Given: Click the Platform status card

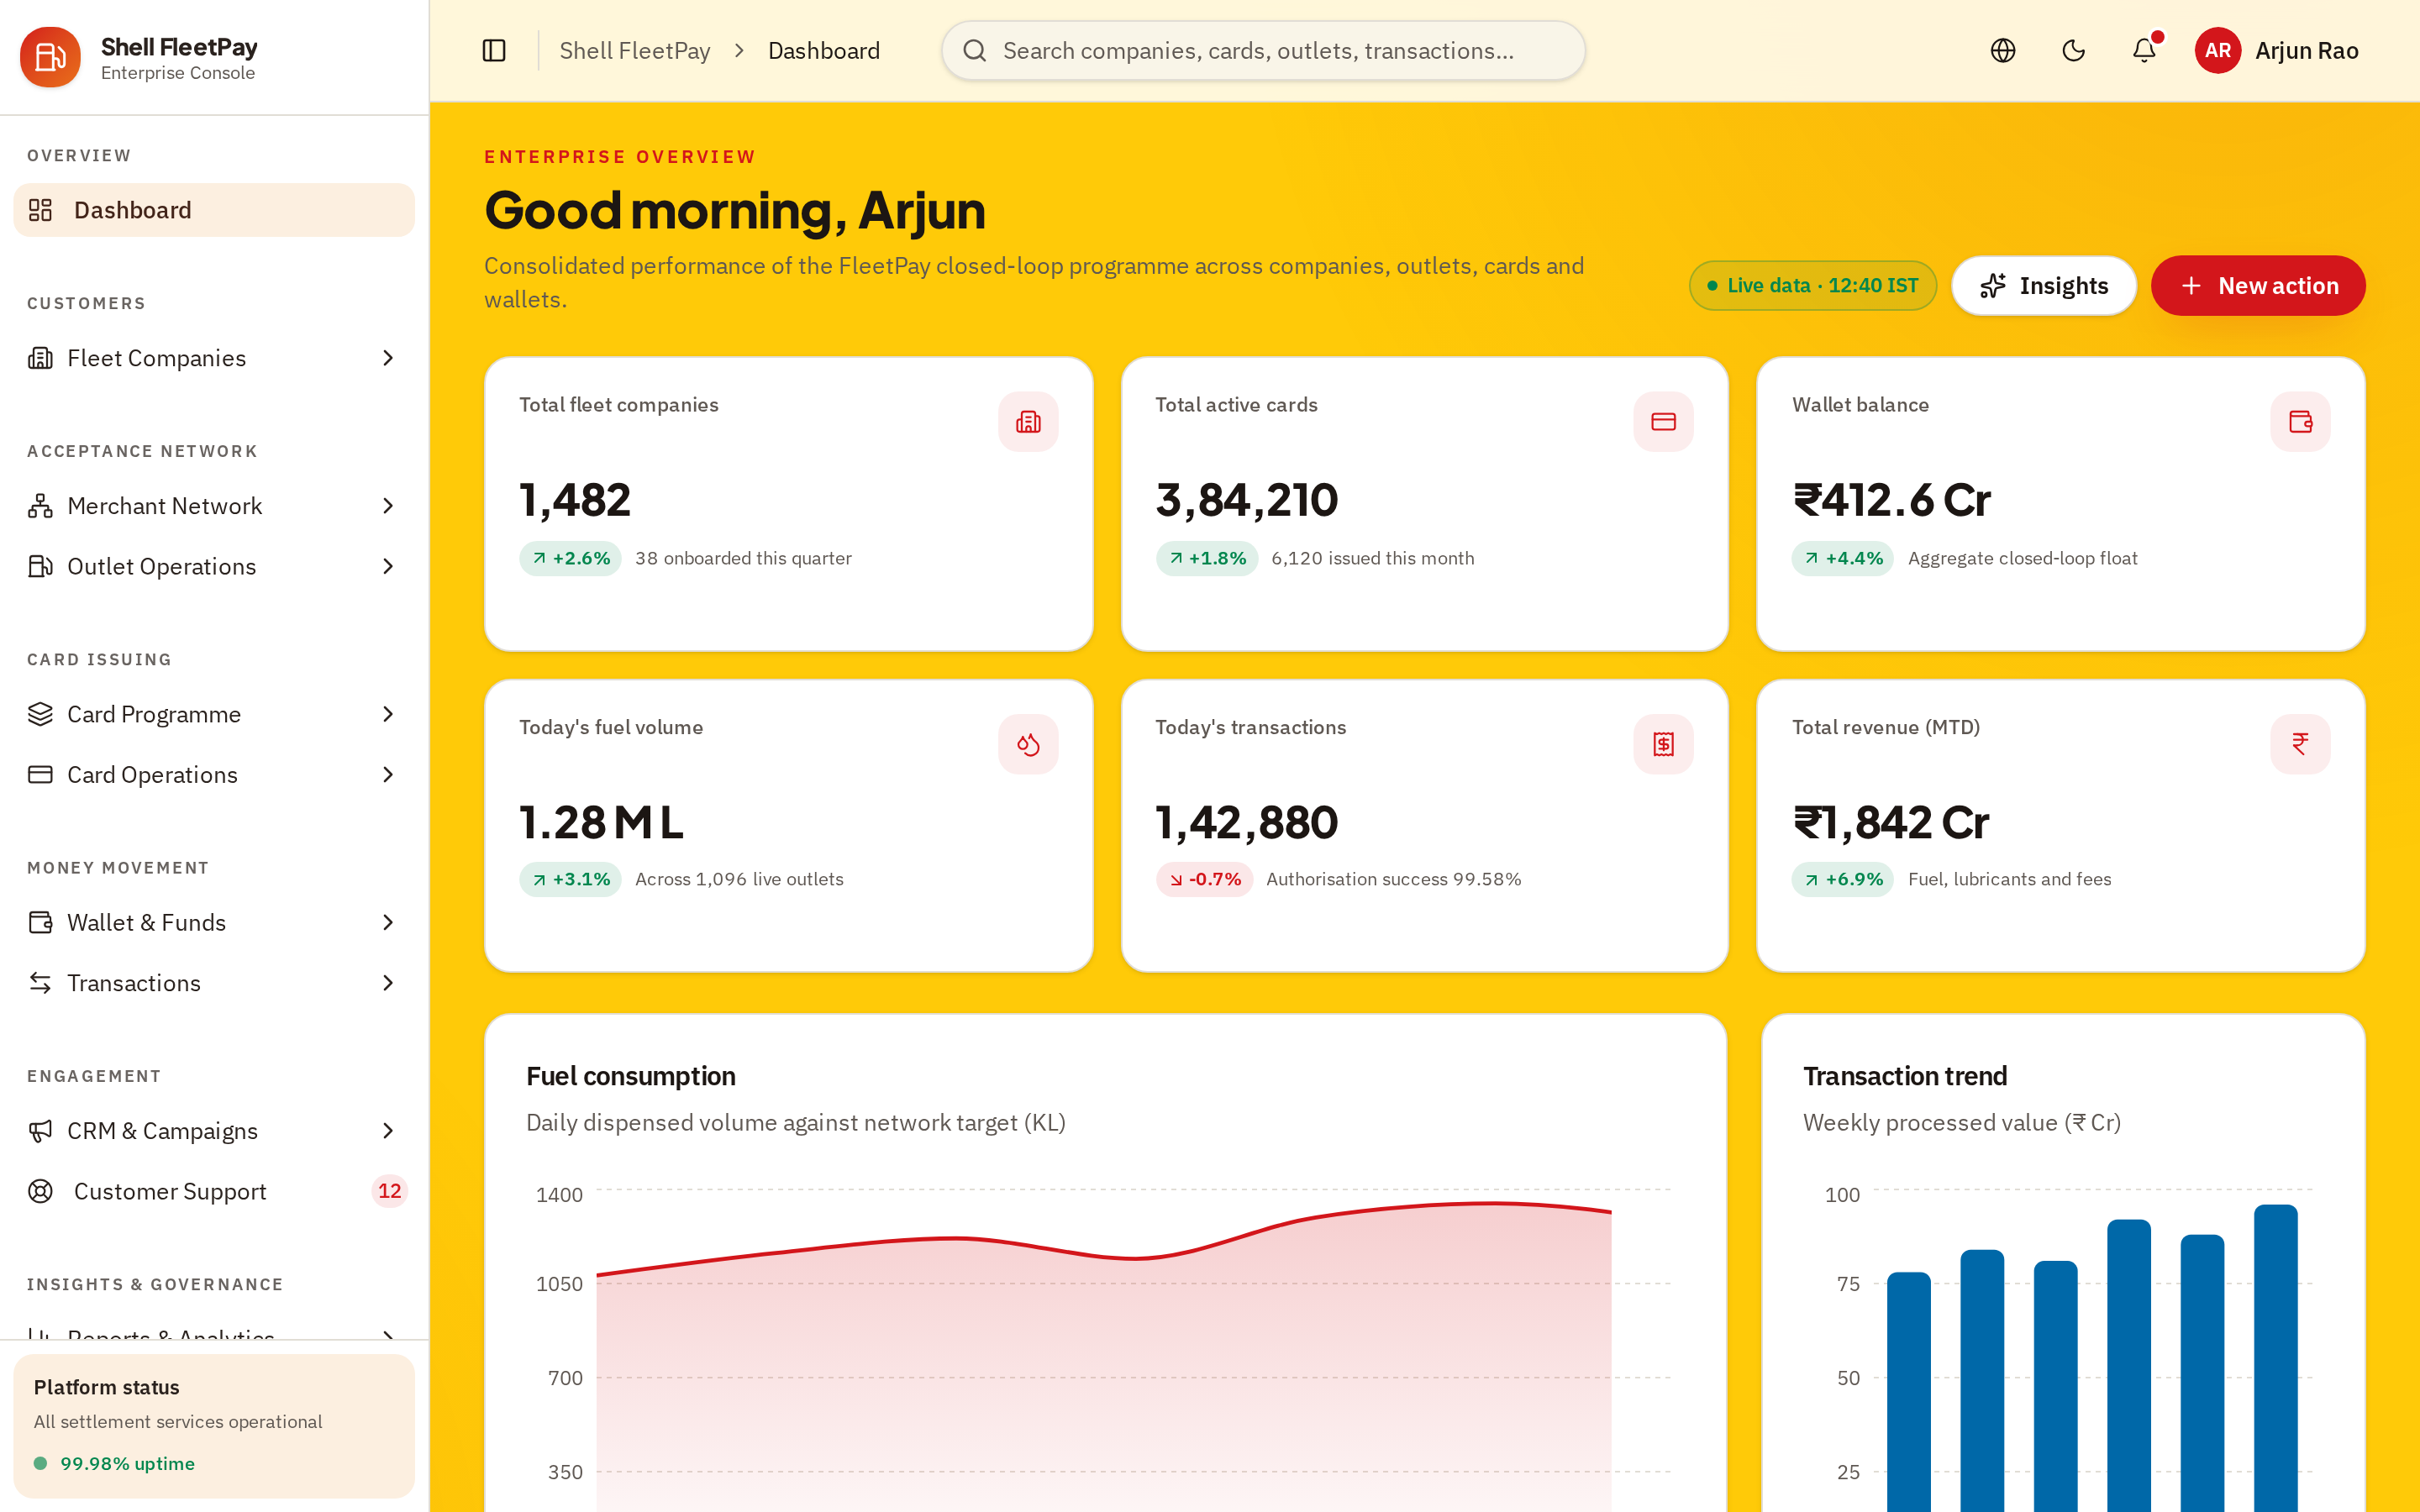Looking at the screenshot, I should click(x=214, y=1426).
